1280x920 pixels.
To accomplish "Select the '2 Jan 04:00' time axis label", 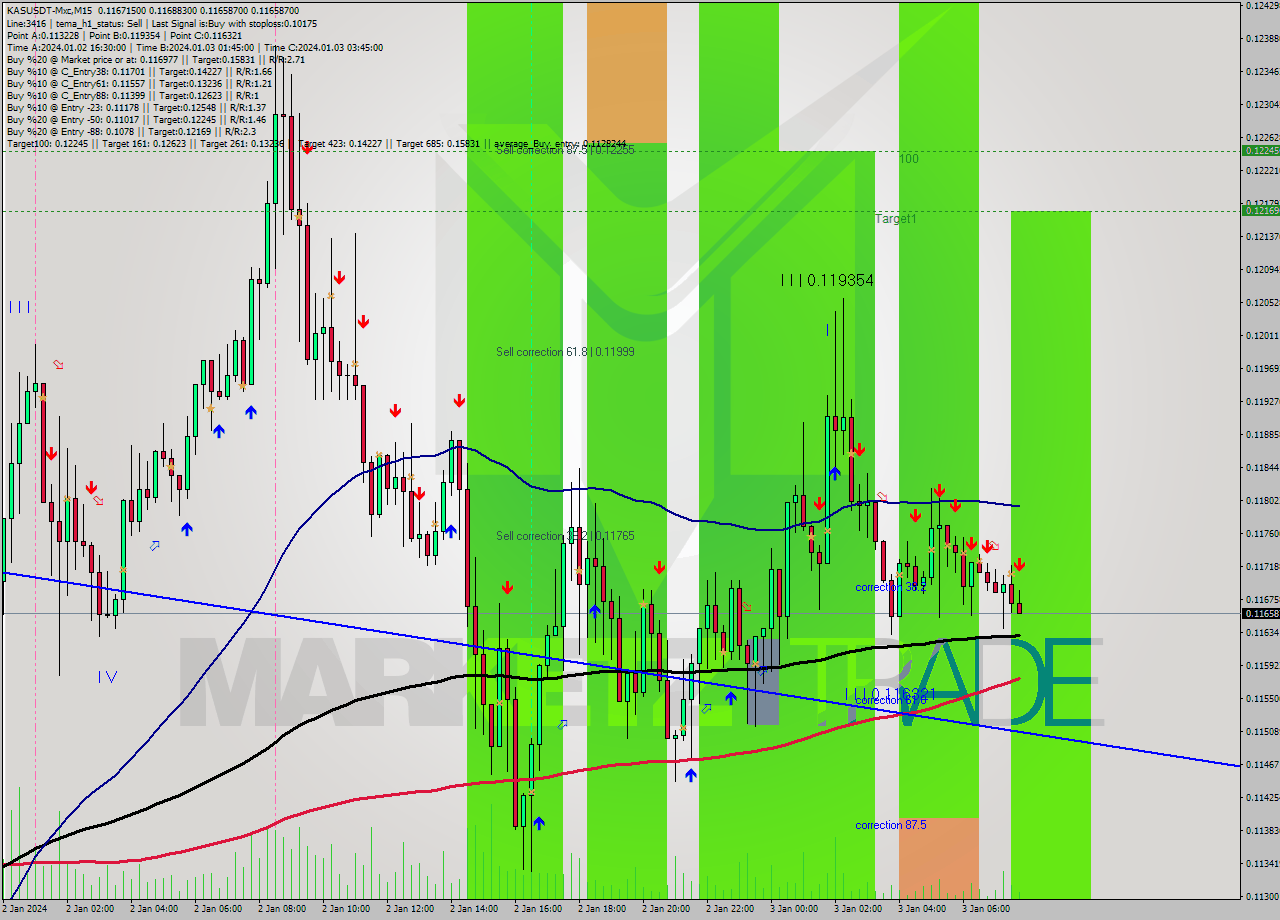I will pos(154,909).
